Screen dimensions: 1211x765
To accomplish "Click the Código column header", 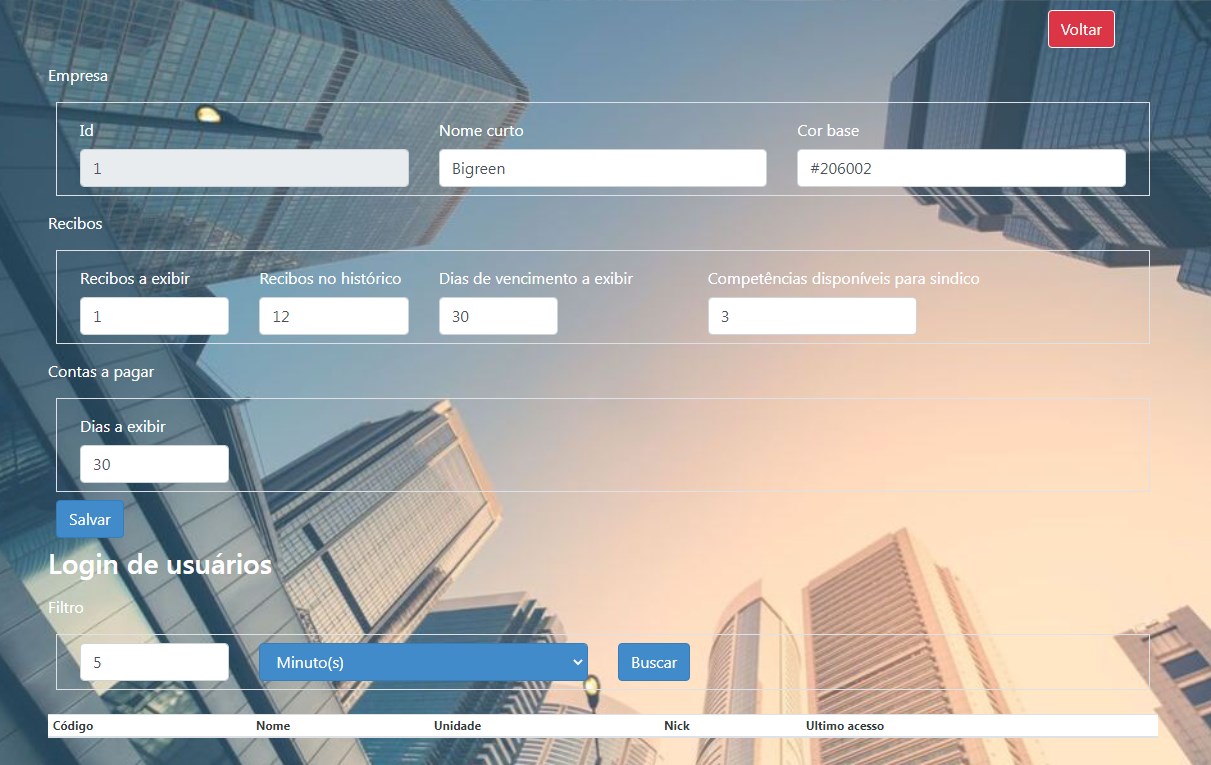I will (x=73, y=726).
